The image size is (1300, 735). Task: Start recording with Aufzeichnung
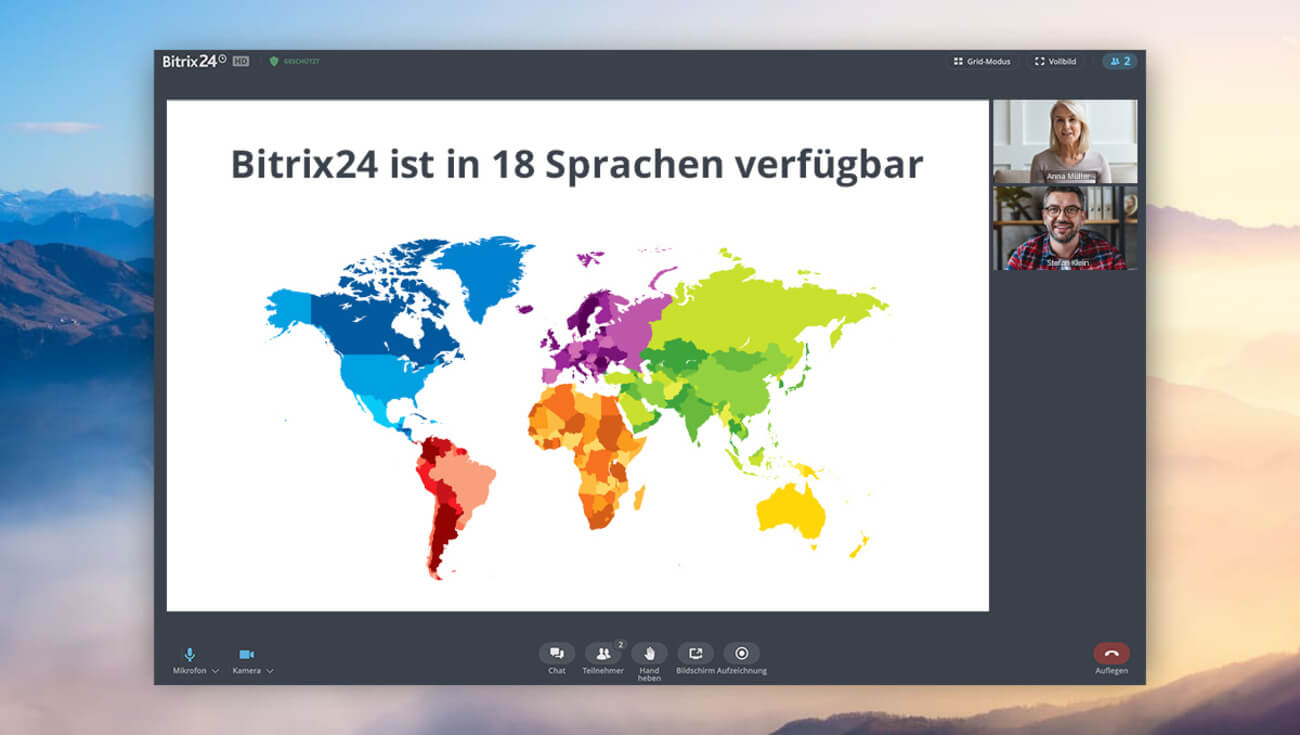point(742,653)
